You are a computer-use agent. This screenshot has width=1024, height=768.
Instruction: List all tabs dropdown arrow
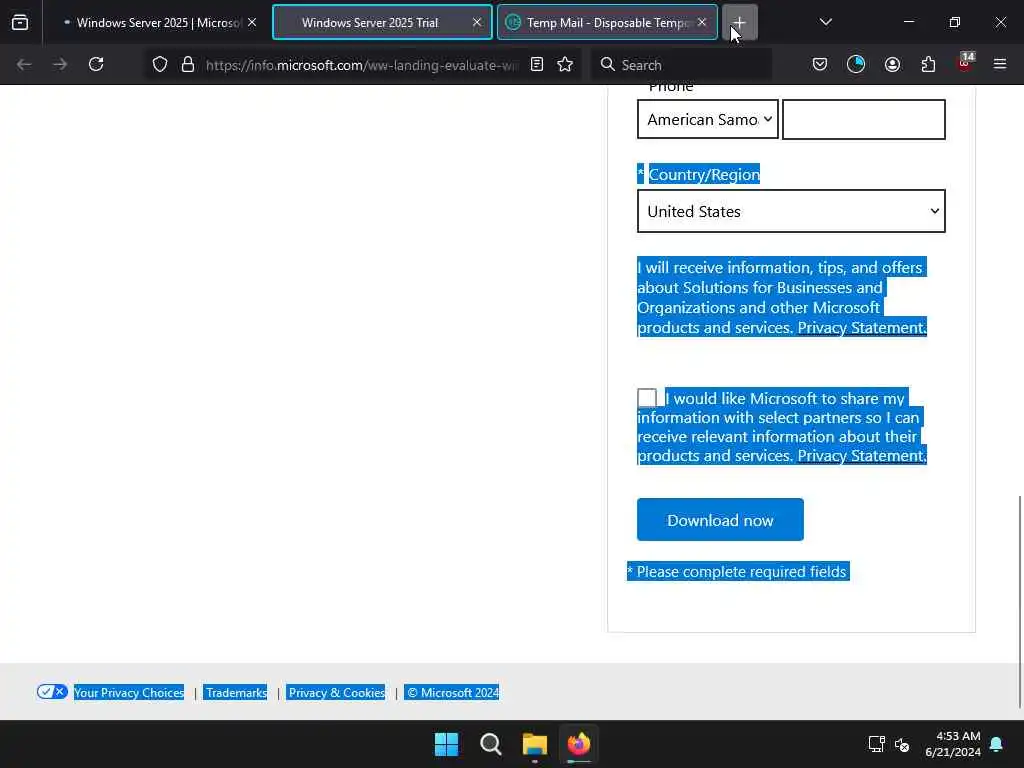[x=825, y=22]
